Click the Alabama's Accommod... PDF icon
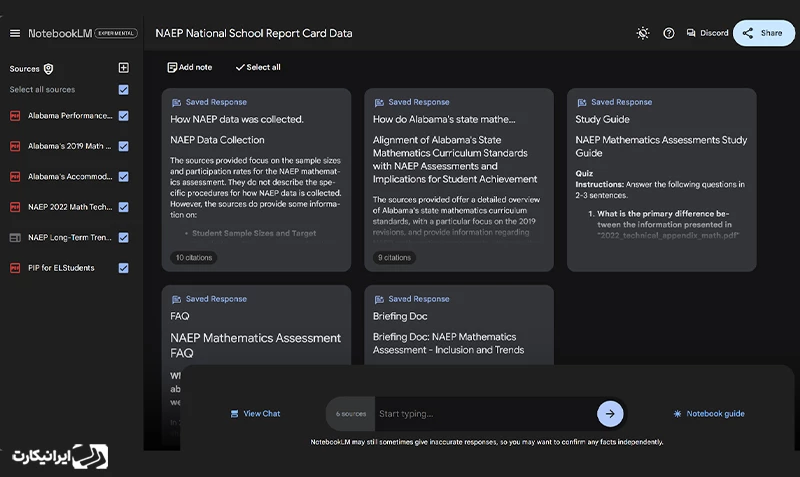The image size is (800, 477). (15, 177)
